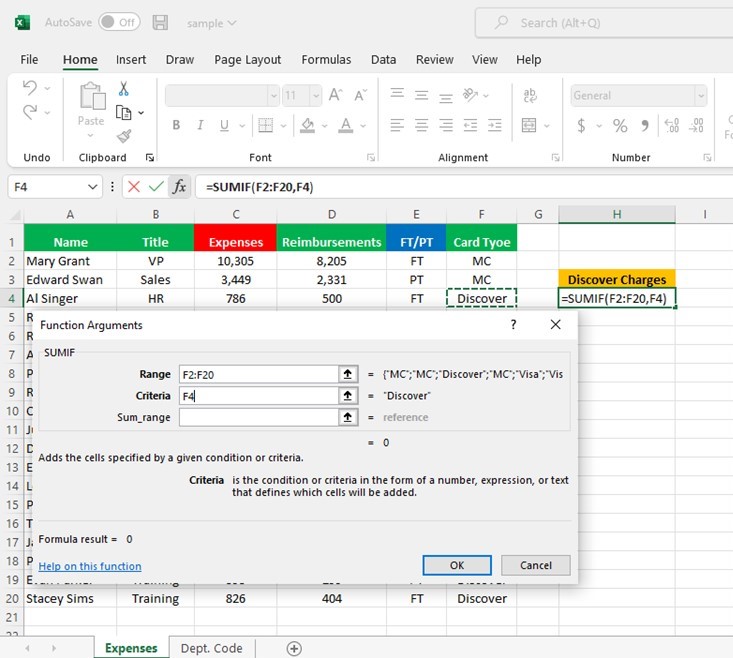Click the Bottom Align icon
This screenshot has height=658, width=733.
pos(446,97)
